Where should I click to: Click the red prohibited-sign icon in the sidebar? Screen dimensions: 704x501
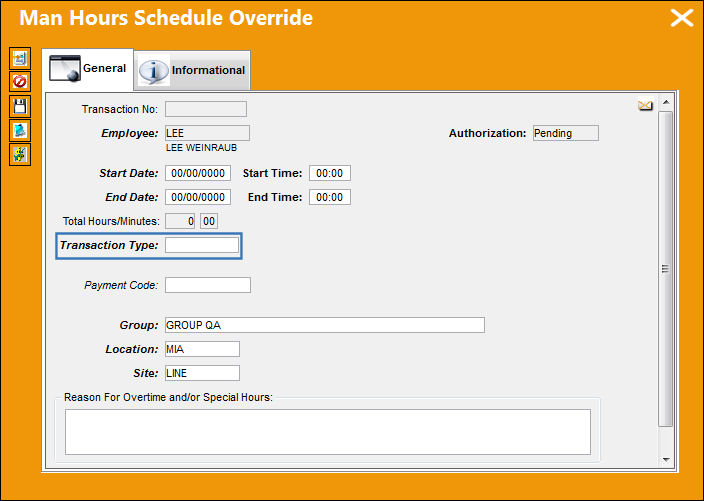20,82
